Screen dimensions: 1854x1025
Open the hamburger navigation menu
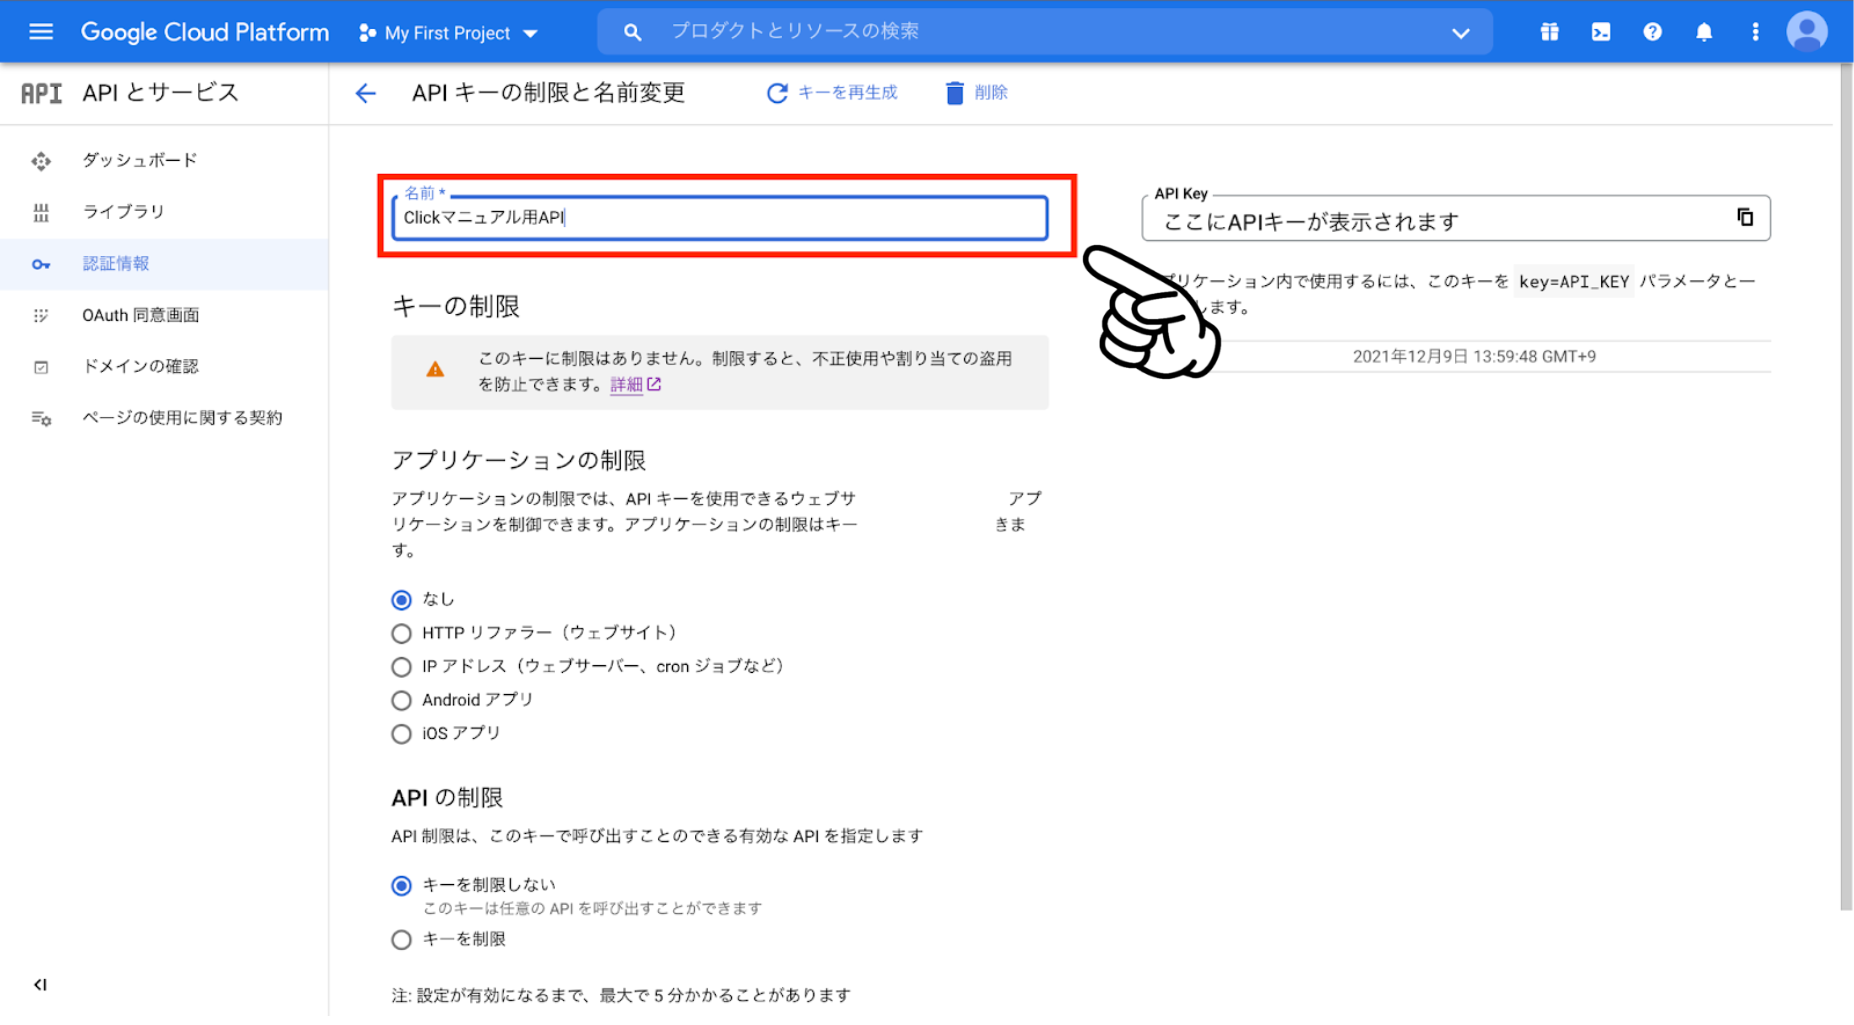coord(41,32)
